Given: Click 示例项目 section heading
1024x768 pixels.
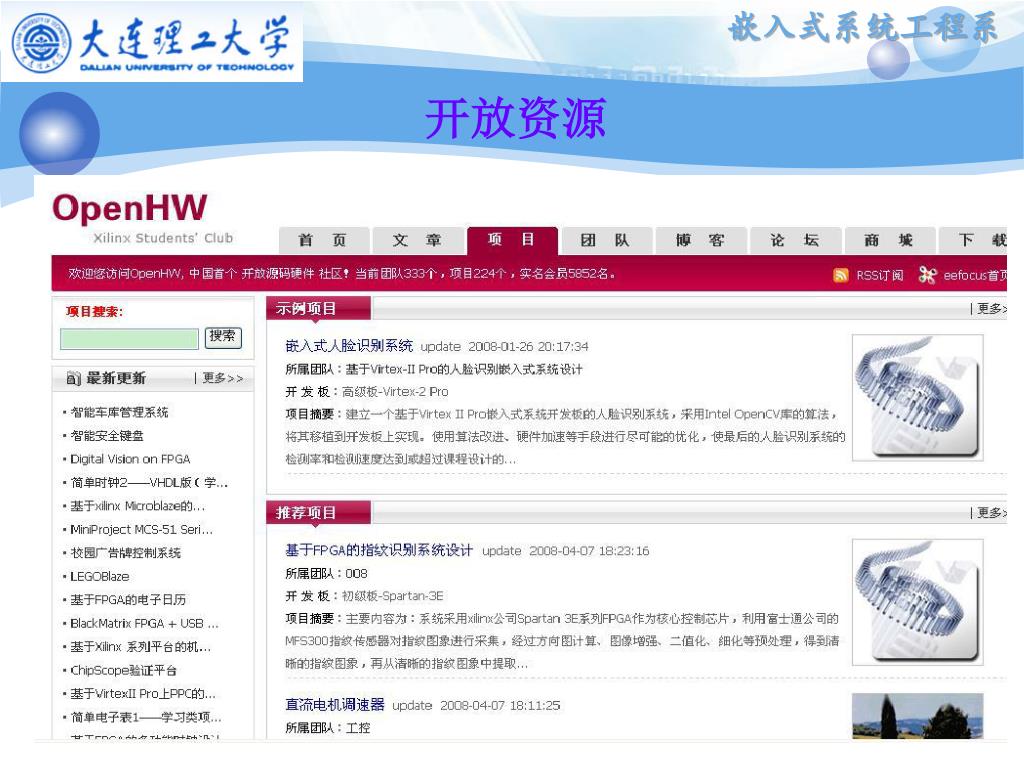Looking at the screenshot, I should coord(306,308).
